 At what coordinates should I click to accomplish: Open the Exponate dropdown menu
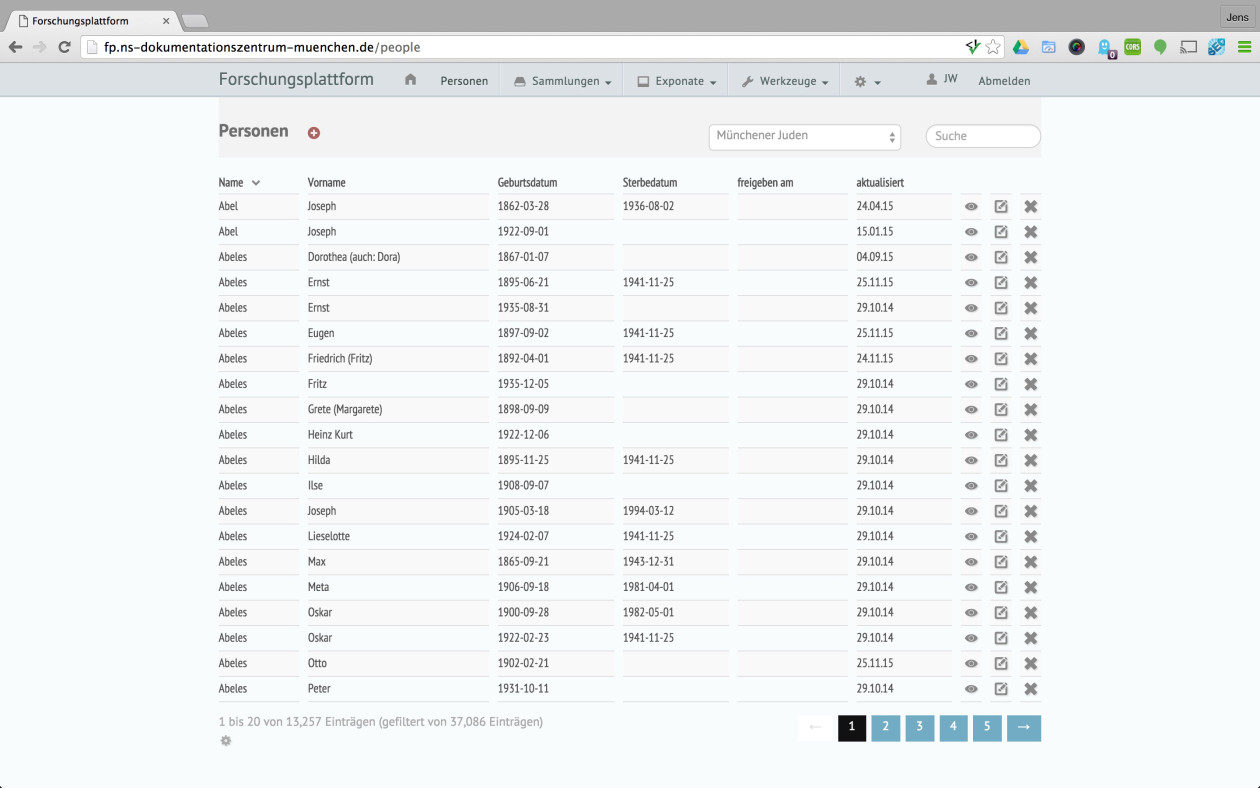tap(677, 81)
